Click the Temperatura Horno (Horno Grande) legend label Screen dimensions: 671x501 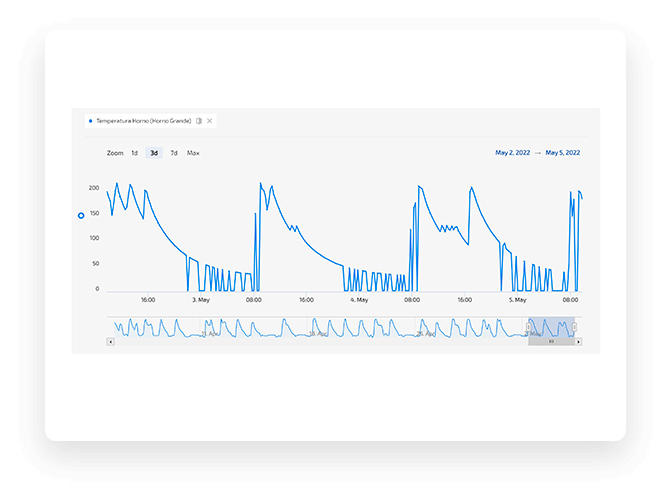(144, 121)
